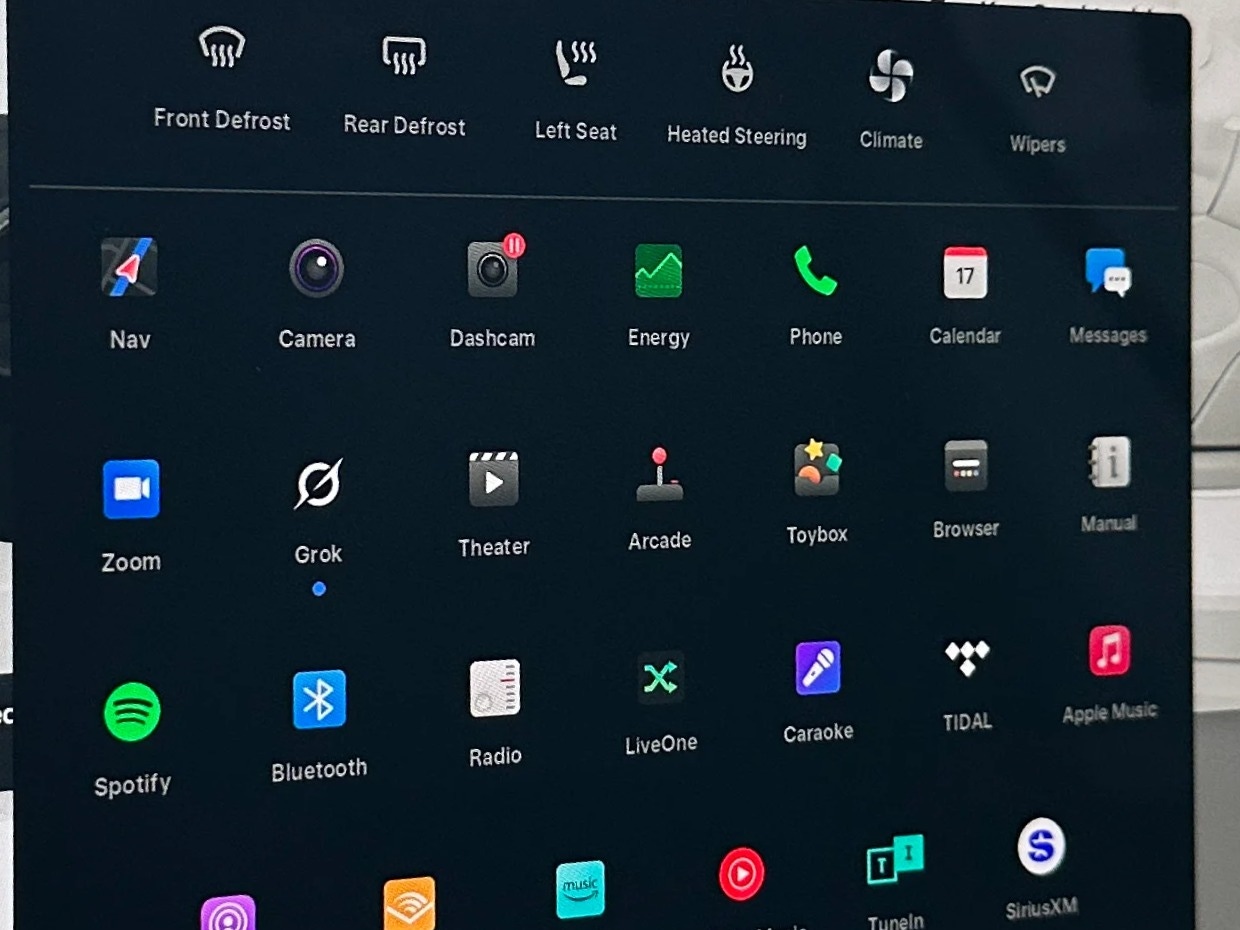Enable Heated Steering
Viewport: 1240px width, 930px height.
737,70
